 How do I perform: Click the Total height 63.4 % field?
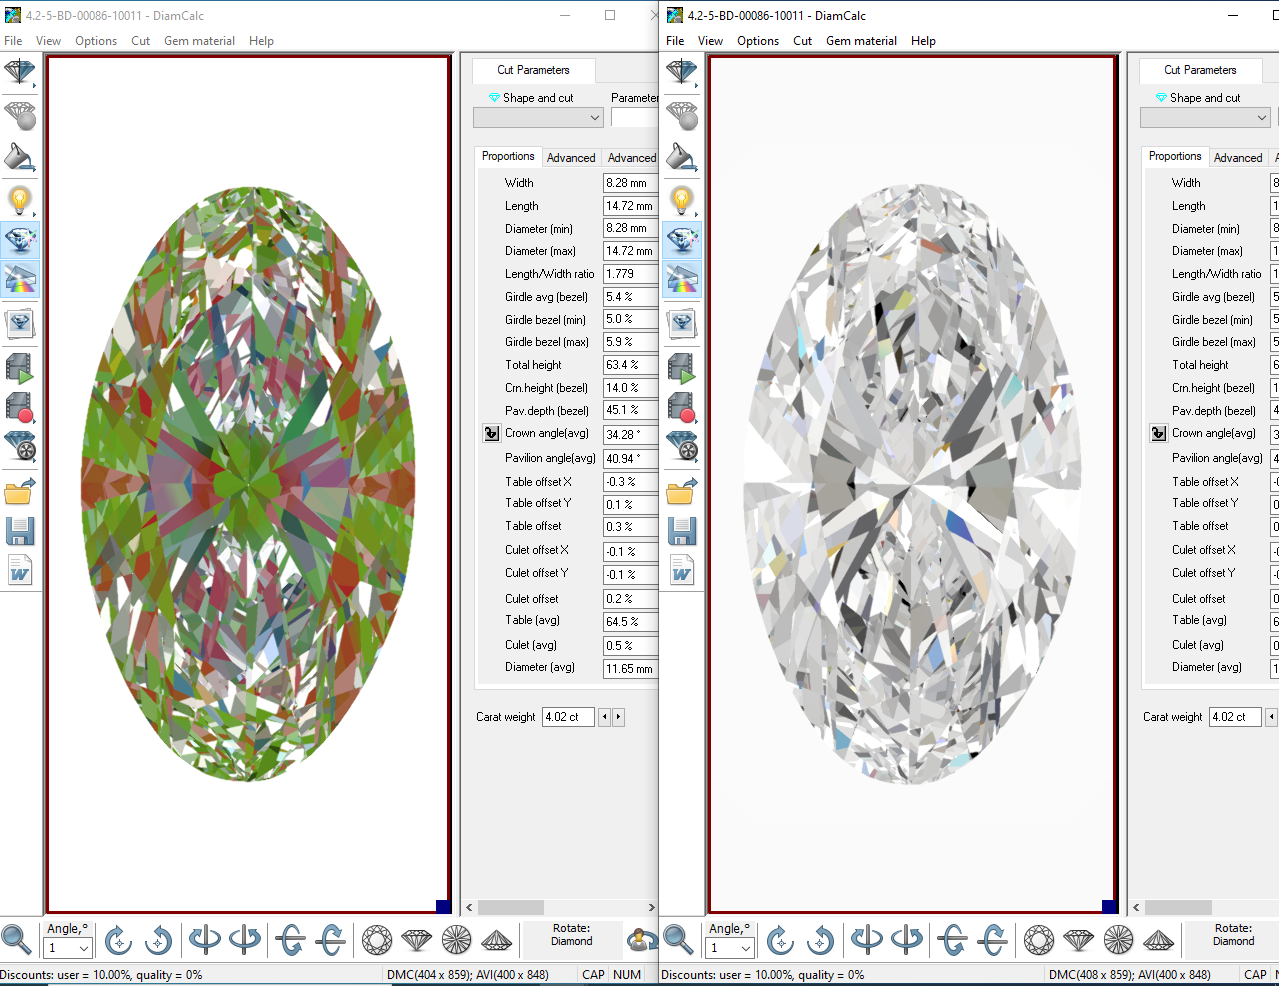click(630, 365)
